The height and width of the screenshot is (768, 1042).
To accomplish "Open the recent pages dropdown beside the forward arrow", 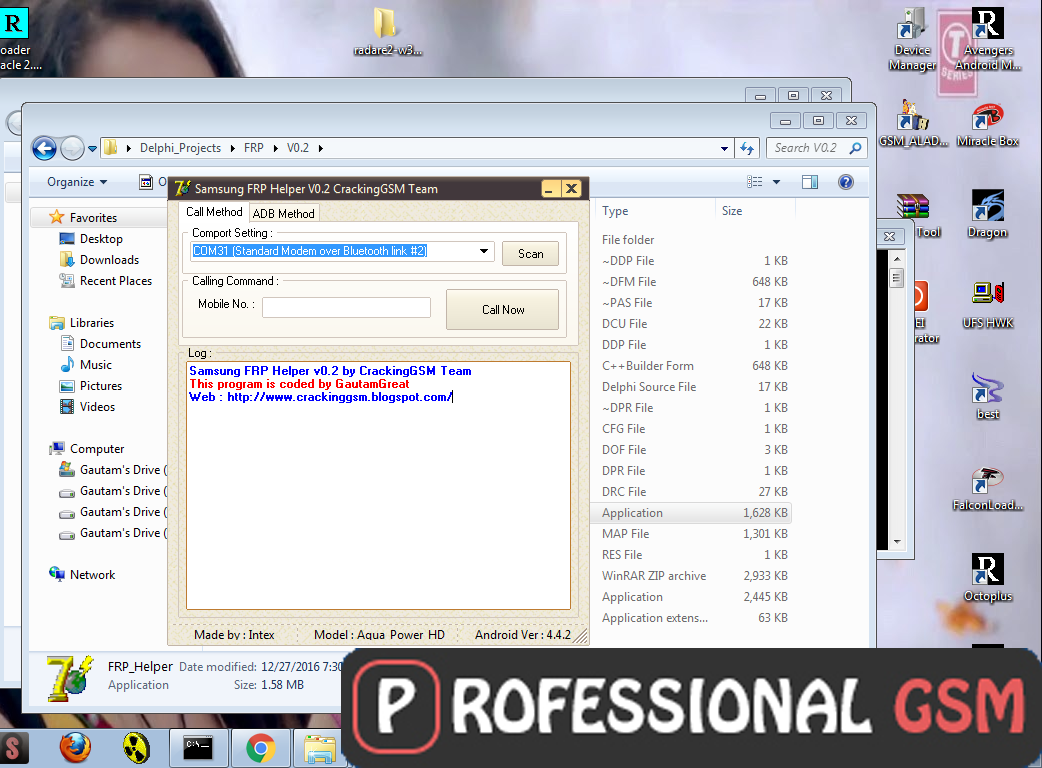I will 92,149.
